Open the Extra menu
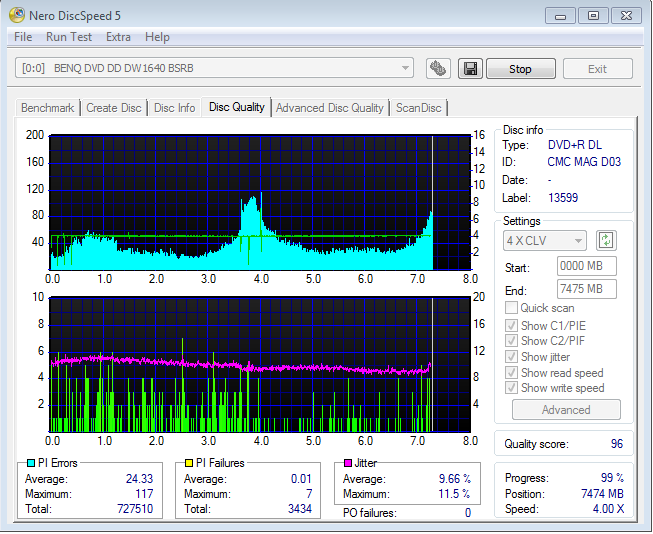The image size is (653, 534). tap(118, 37)
